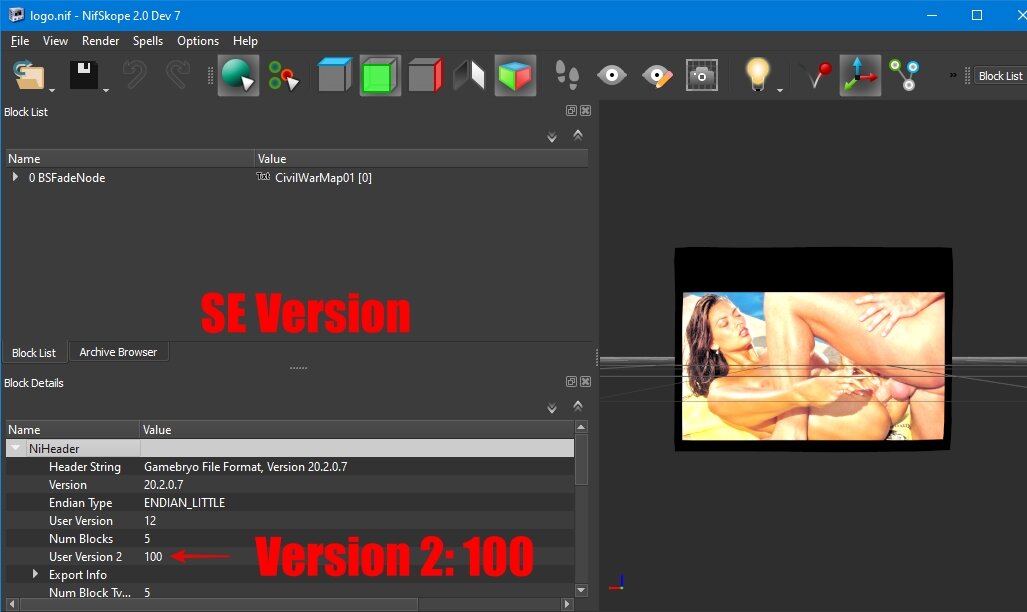
Task: Toggle lighting with the light bulb icon
Action: click(x=757, y=74)
